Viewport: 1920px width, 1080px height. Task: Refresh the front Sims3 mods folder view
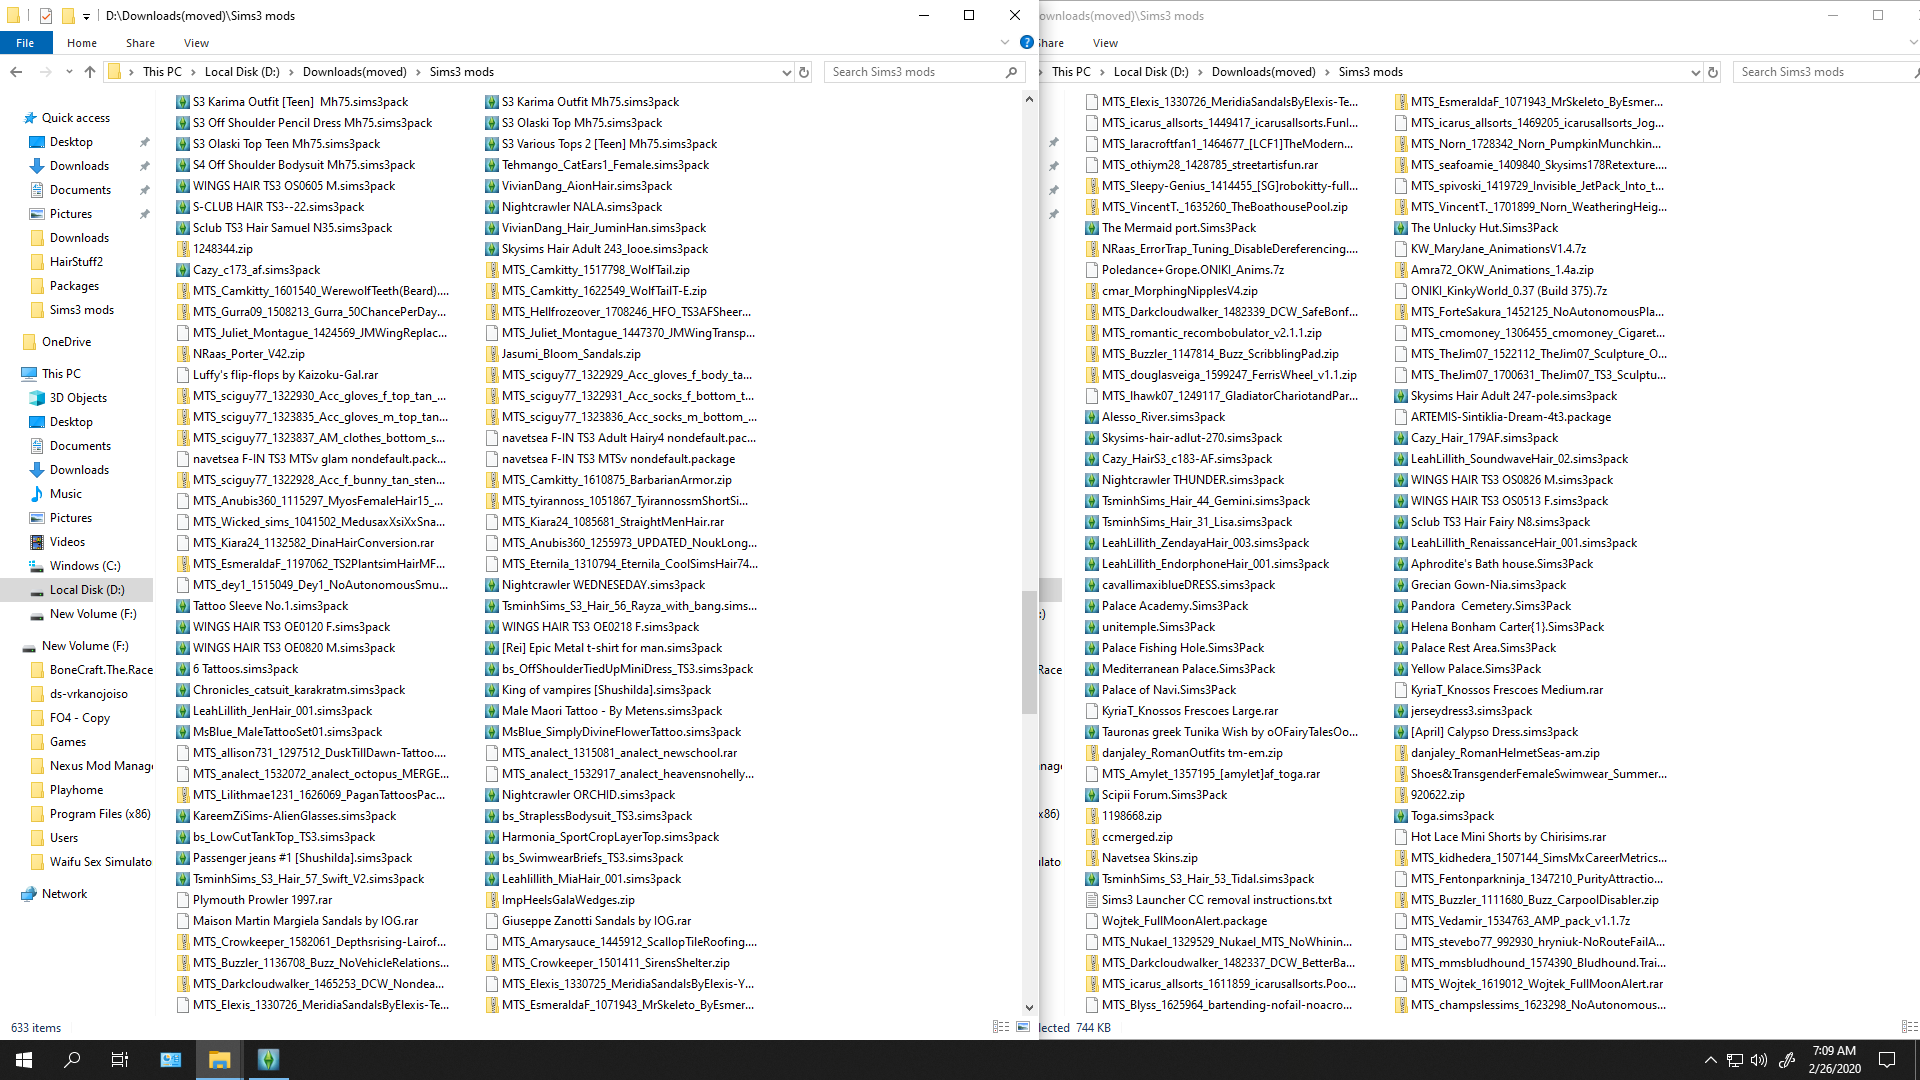click(x=803, y=72)
